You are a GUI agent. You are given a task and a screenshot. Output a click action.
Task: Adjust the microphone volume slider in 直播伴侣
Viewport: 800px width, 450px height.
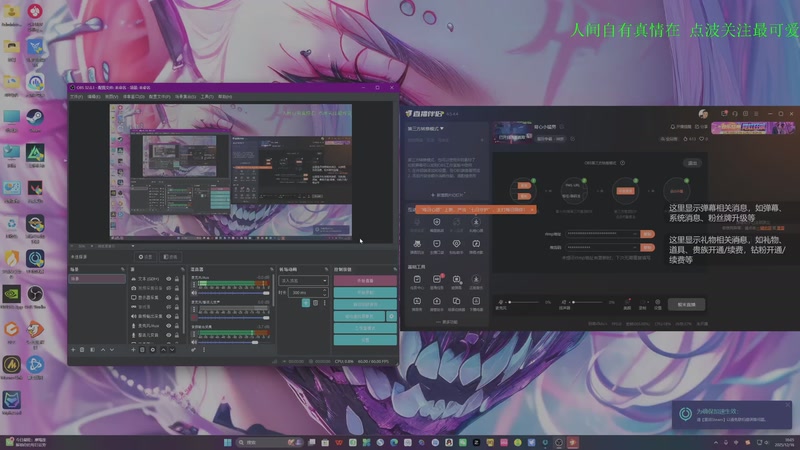[x=523, y=302]
